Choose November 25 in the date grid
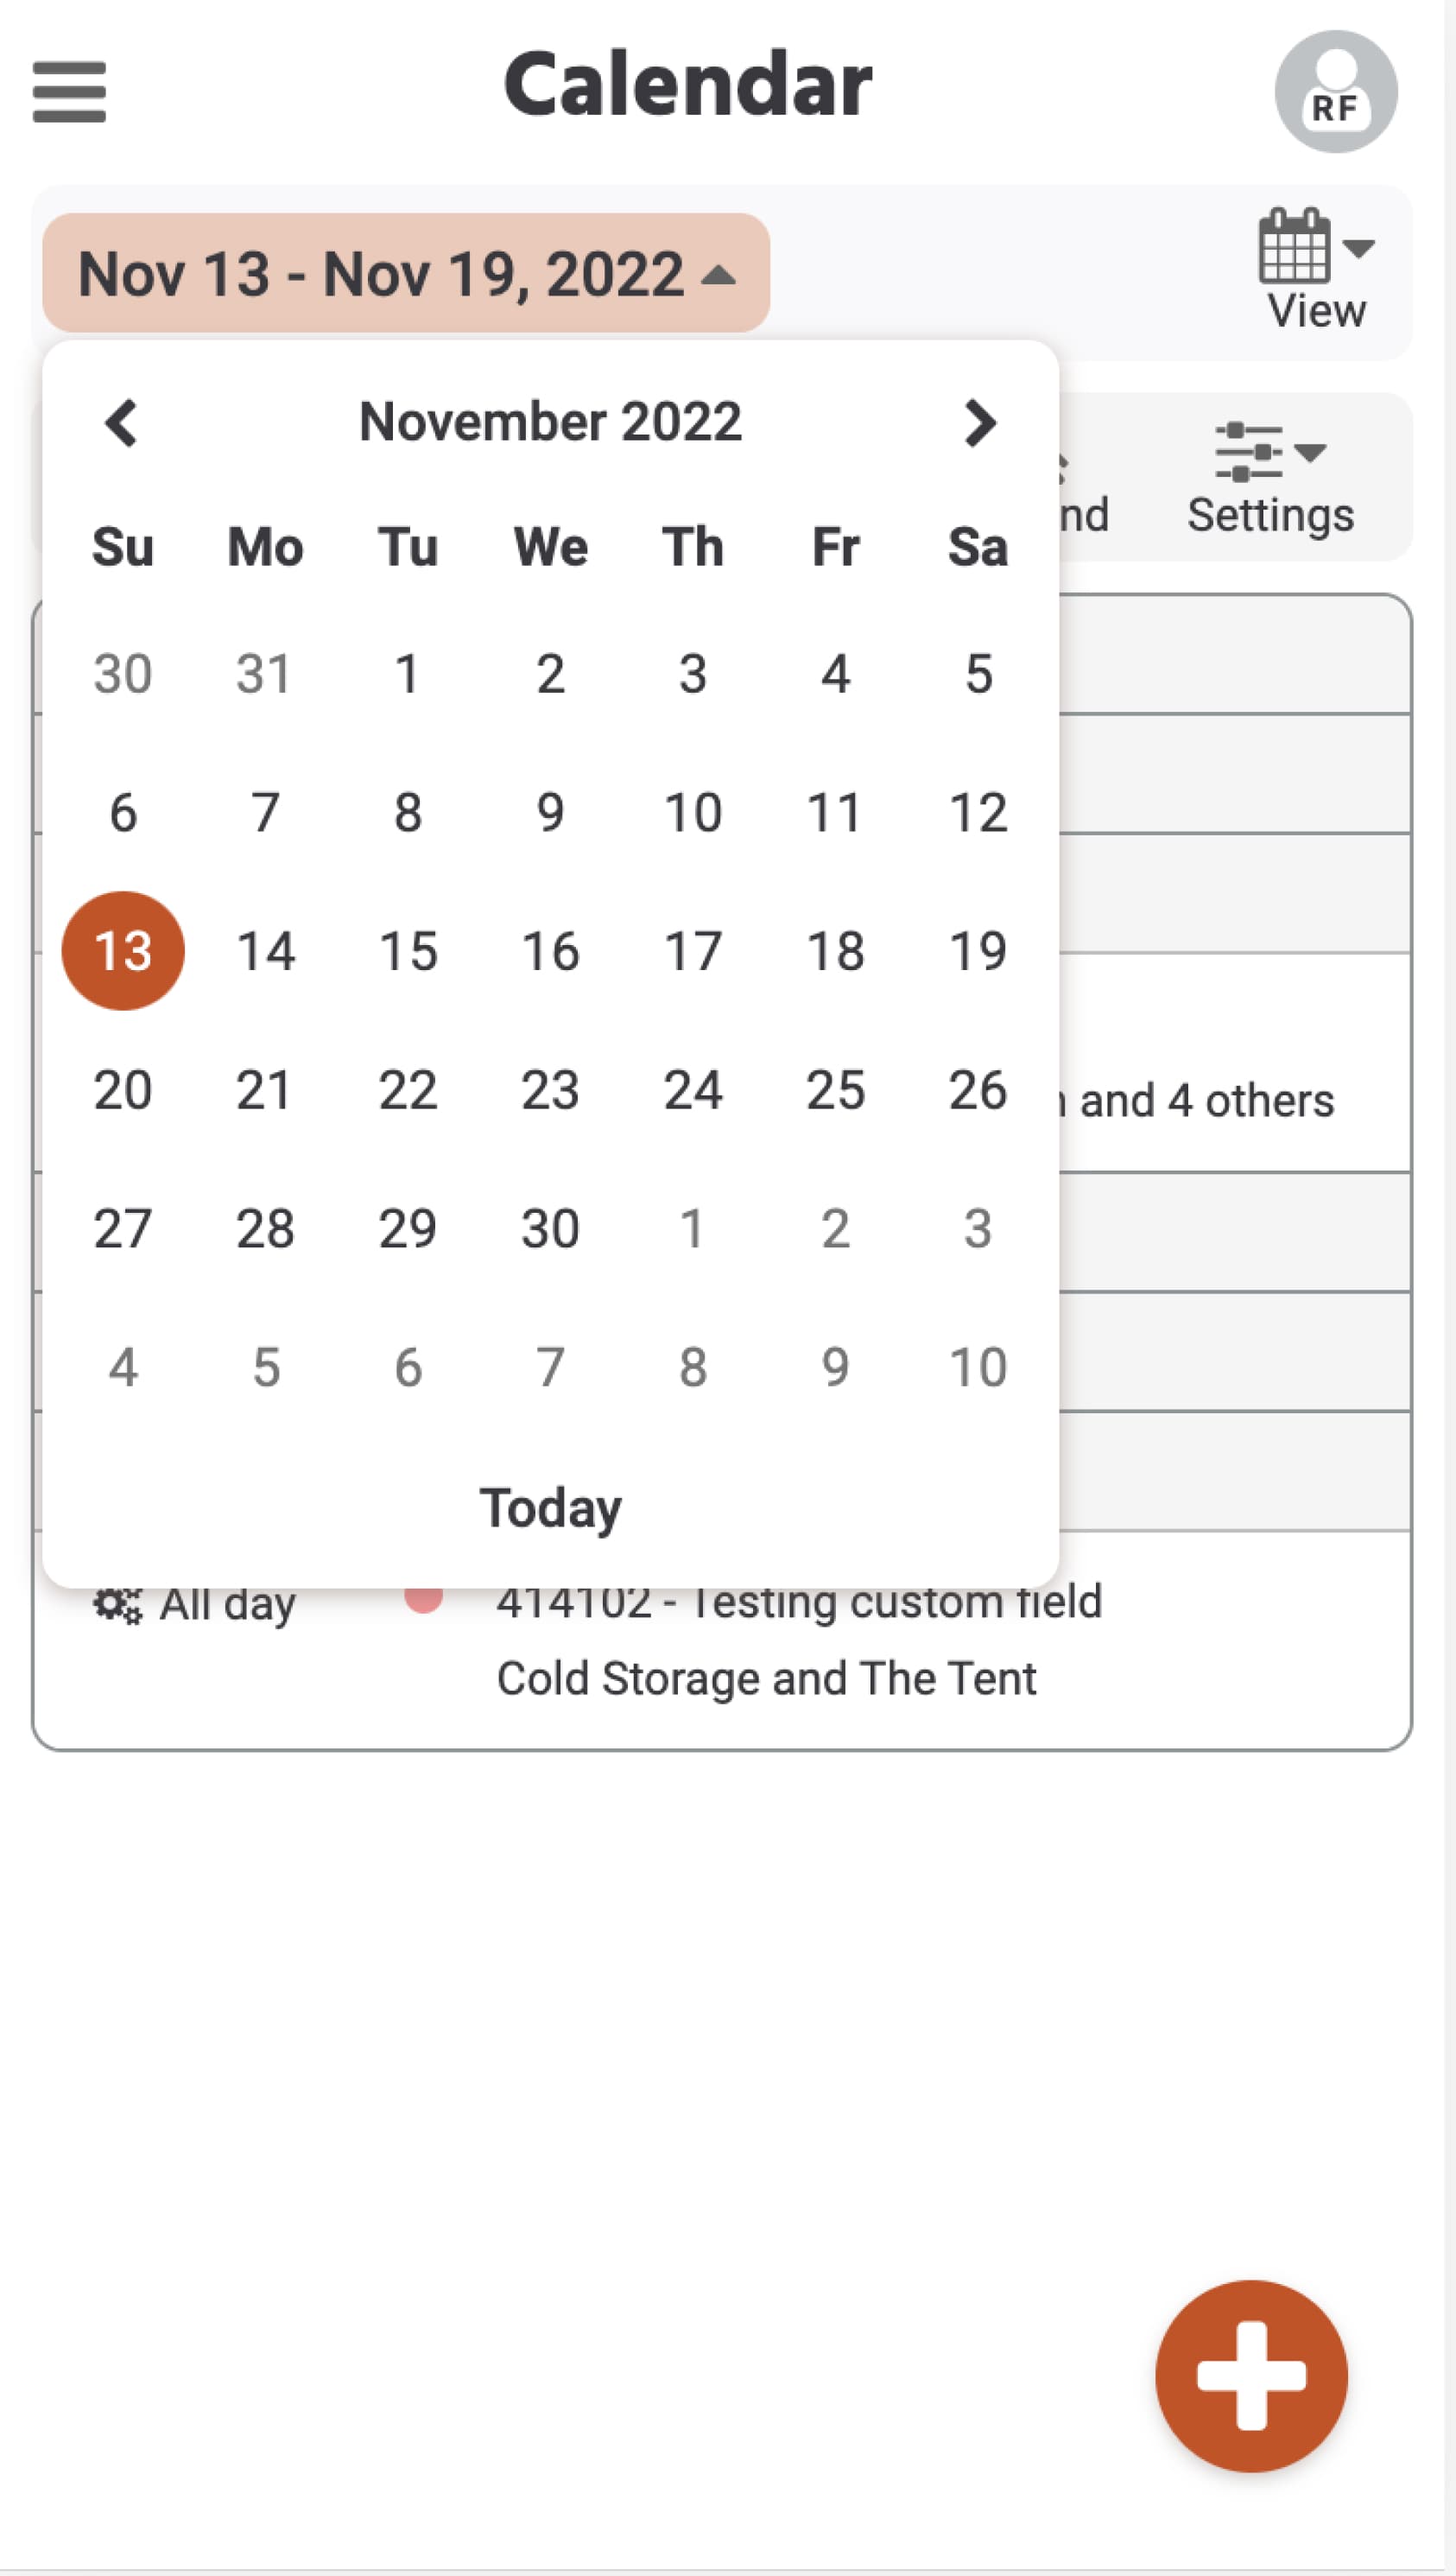The image size is (1456, 2576). pos(835,1089)
